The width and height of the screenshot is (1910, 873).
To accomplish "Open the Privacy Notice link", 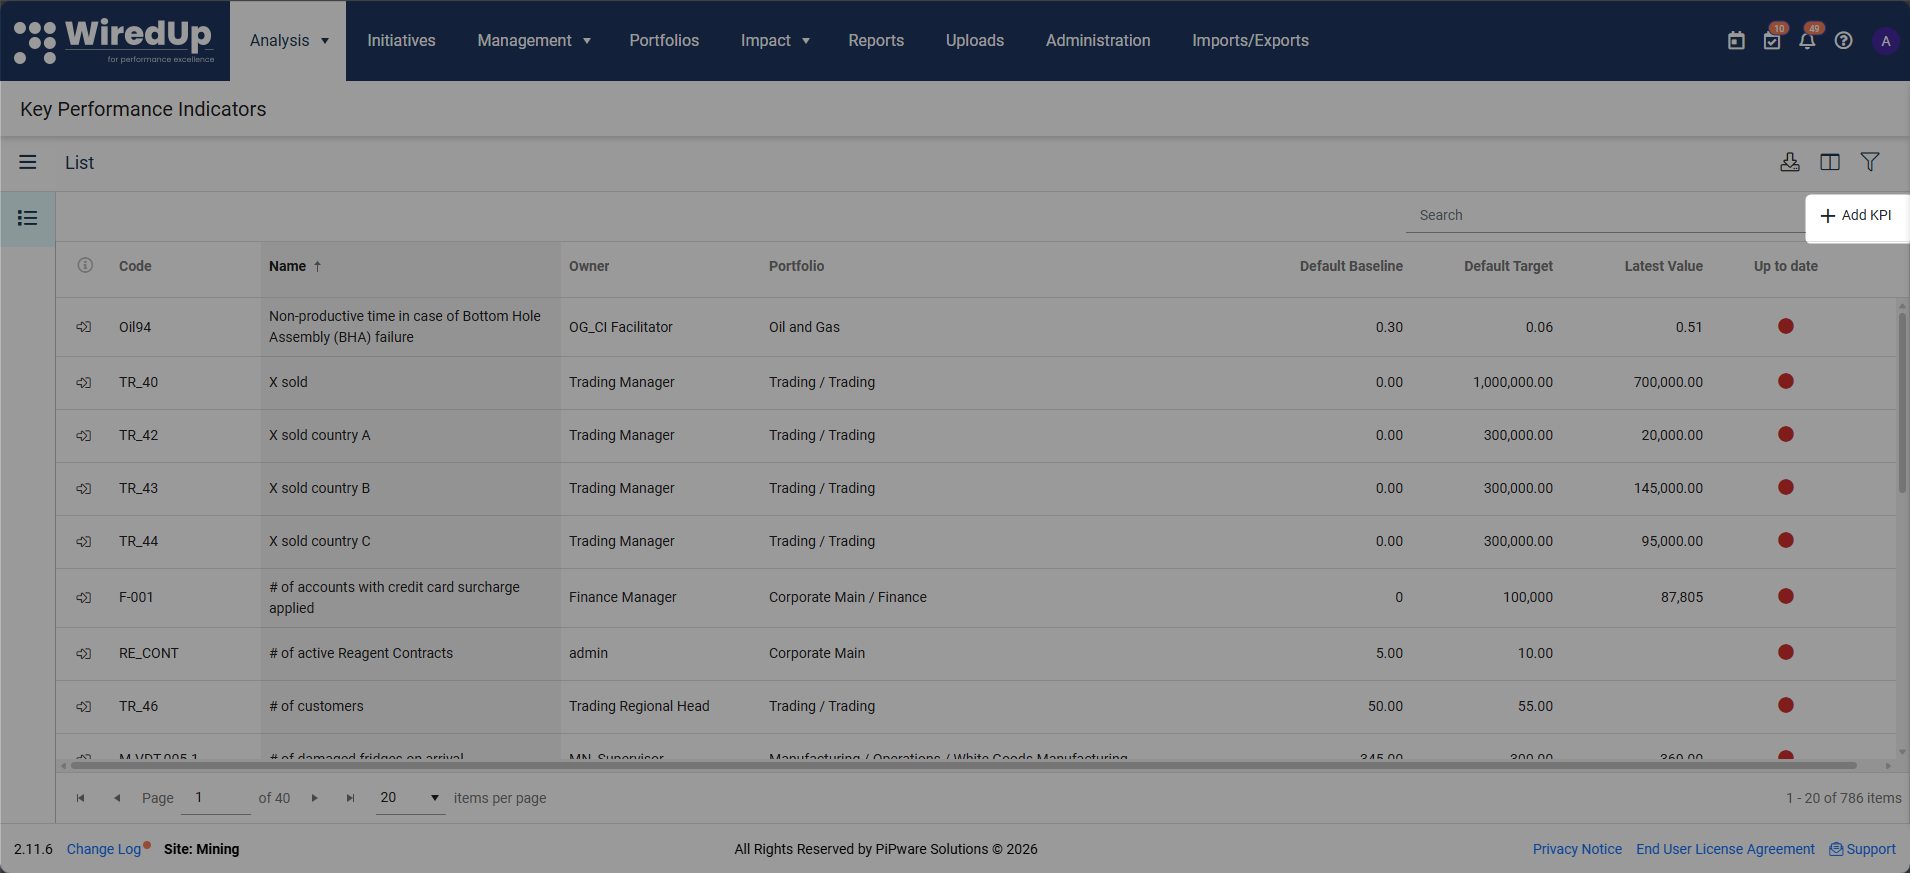I will pos(1577,849).
